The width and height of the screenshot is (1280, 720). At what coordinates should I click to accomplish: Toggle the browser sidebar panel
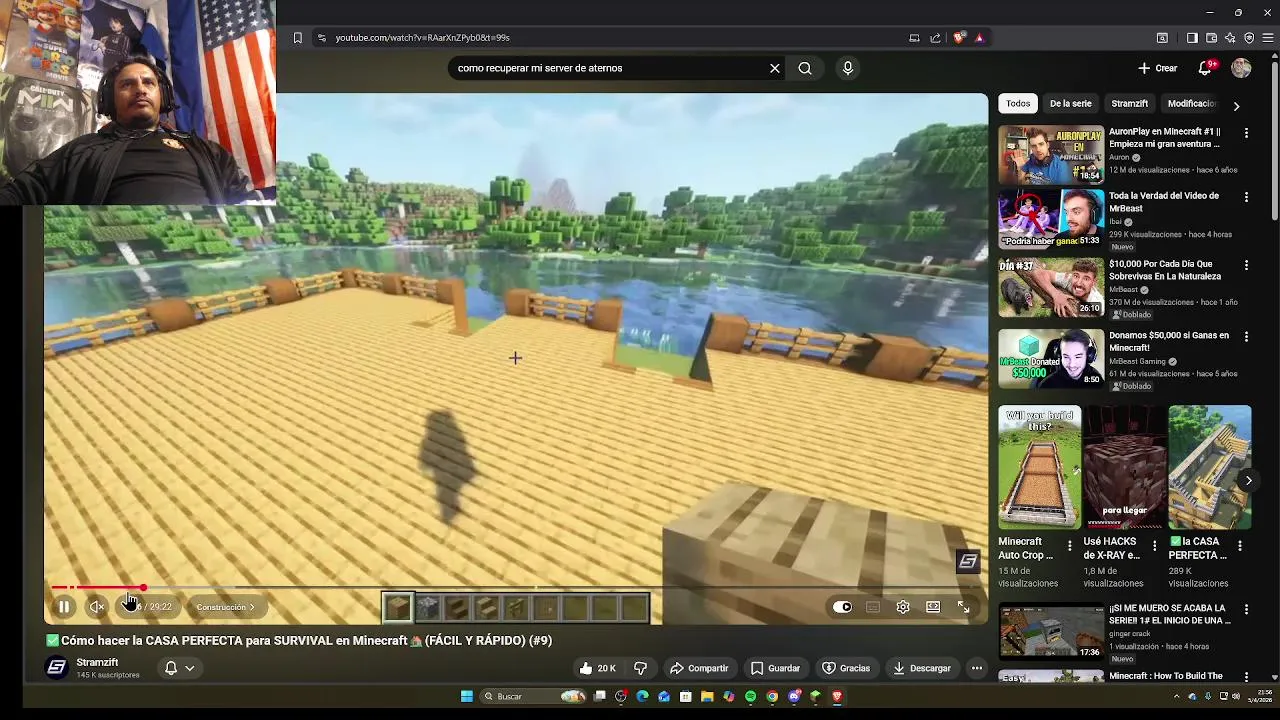point(1192,38)
